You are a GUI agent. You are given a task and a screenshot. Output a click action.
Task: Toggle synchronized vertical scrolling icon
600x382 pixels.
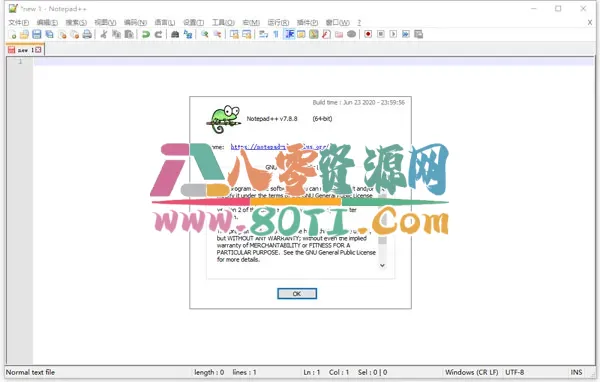234,34
